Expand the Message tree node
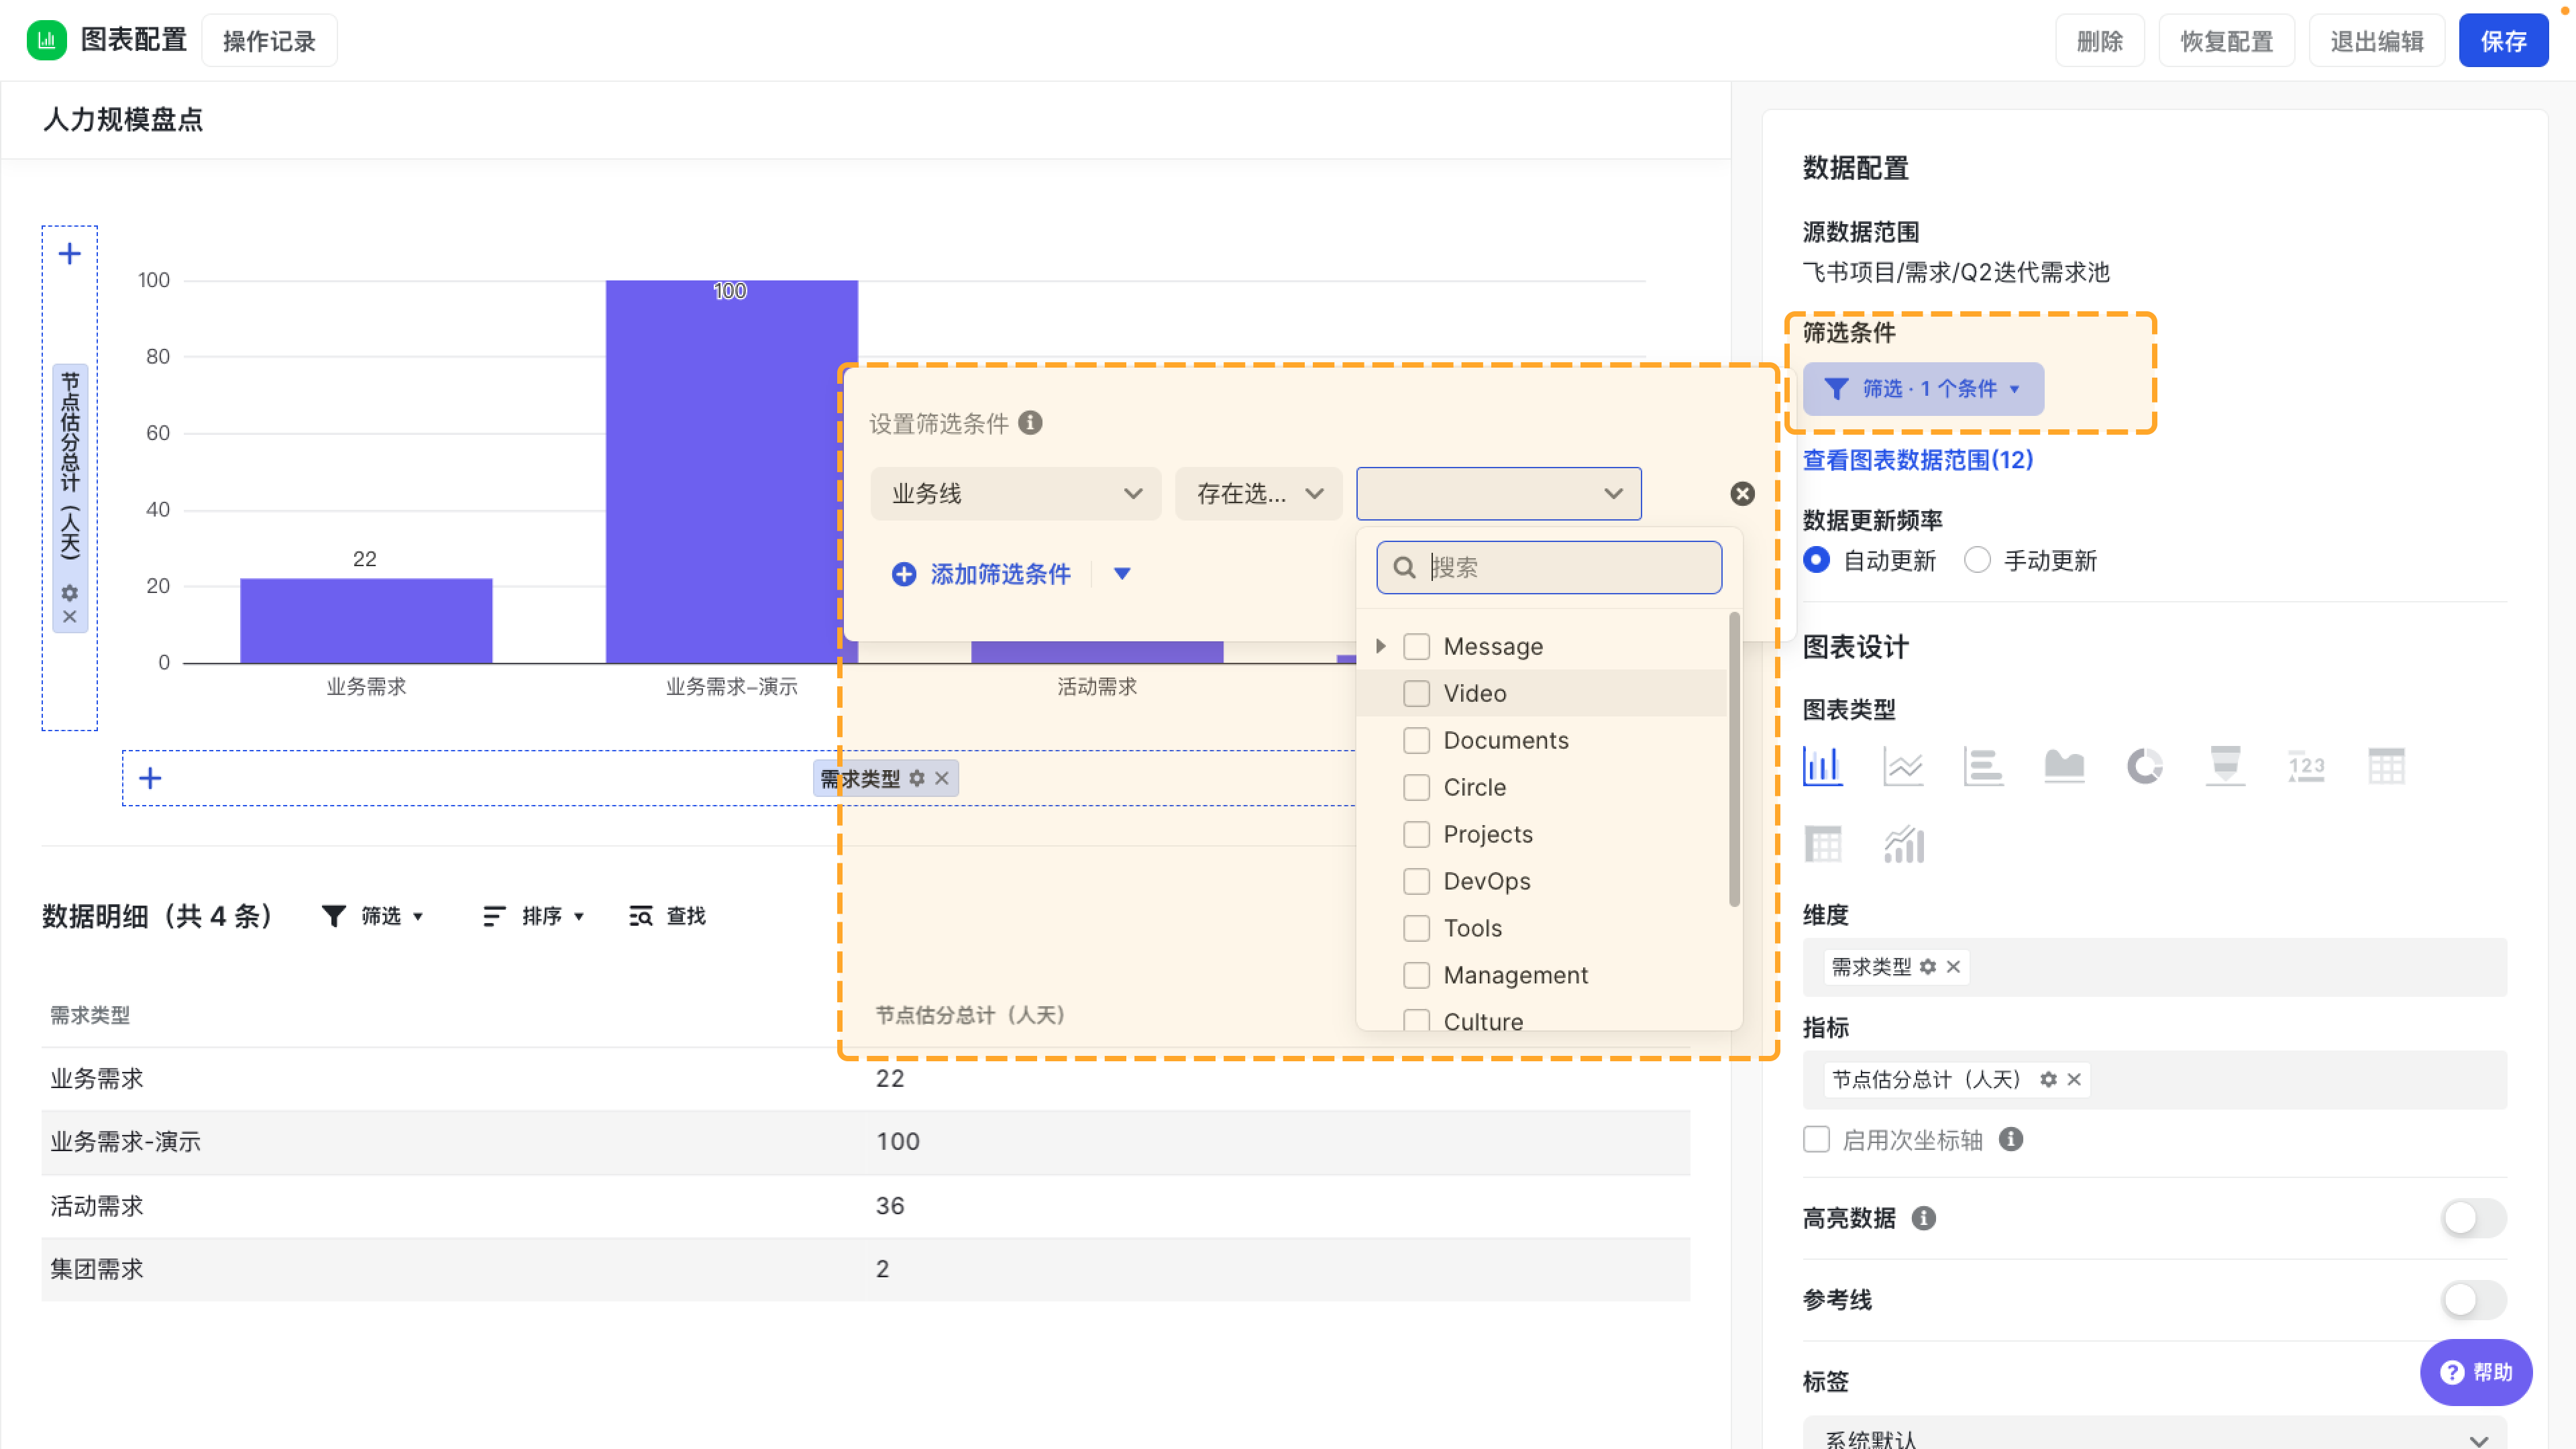 [1381, 647]
